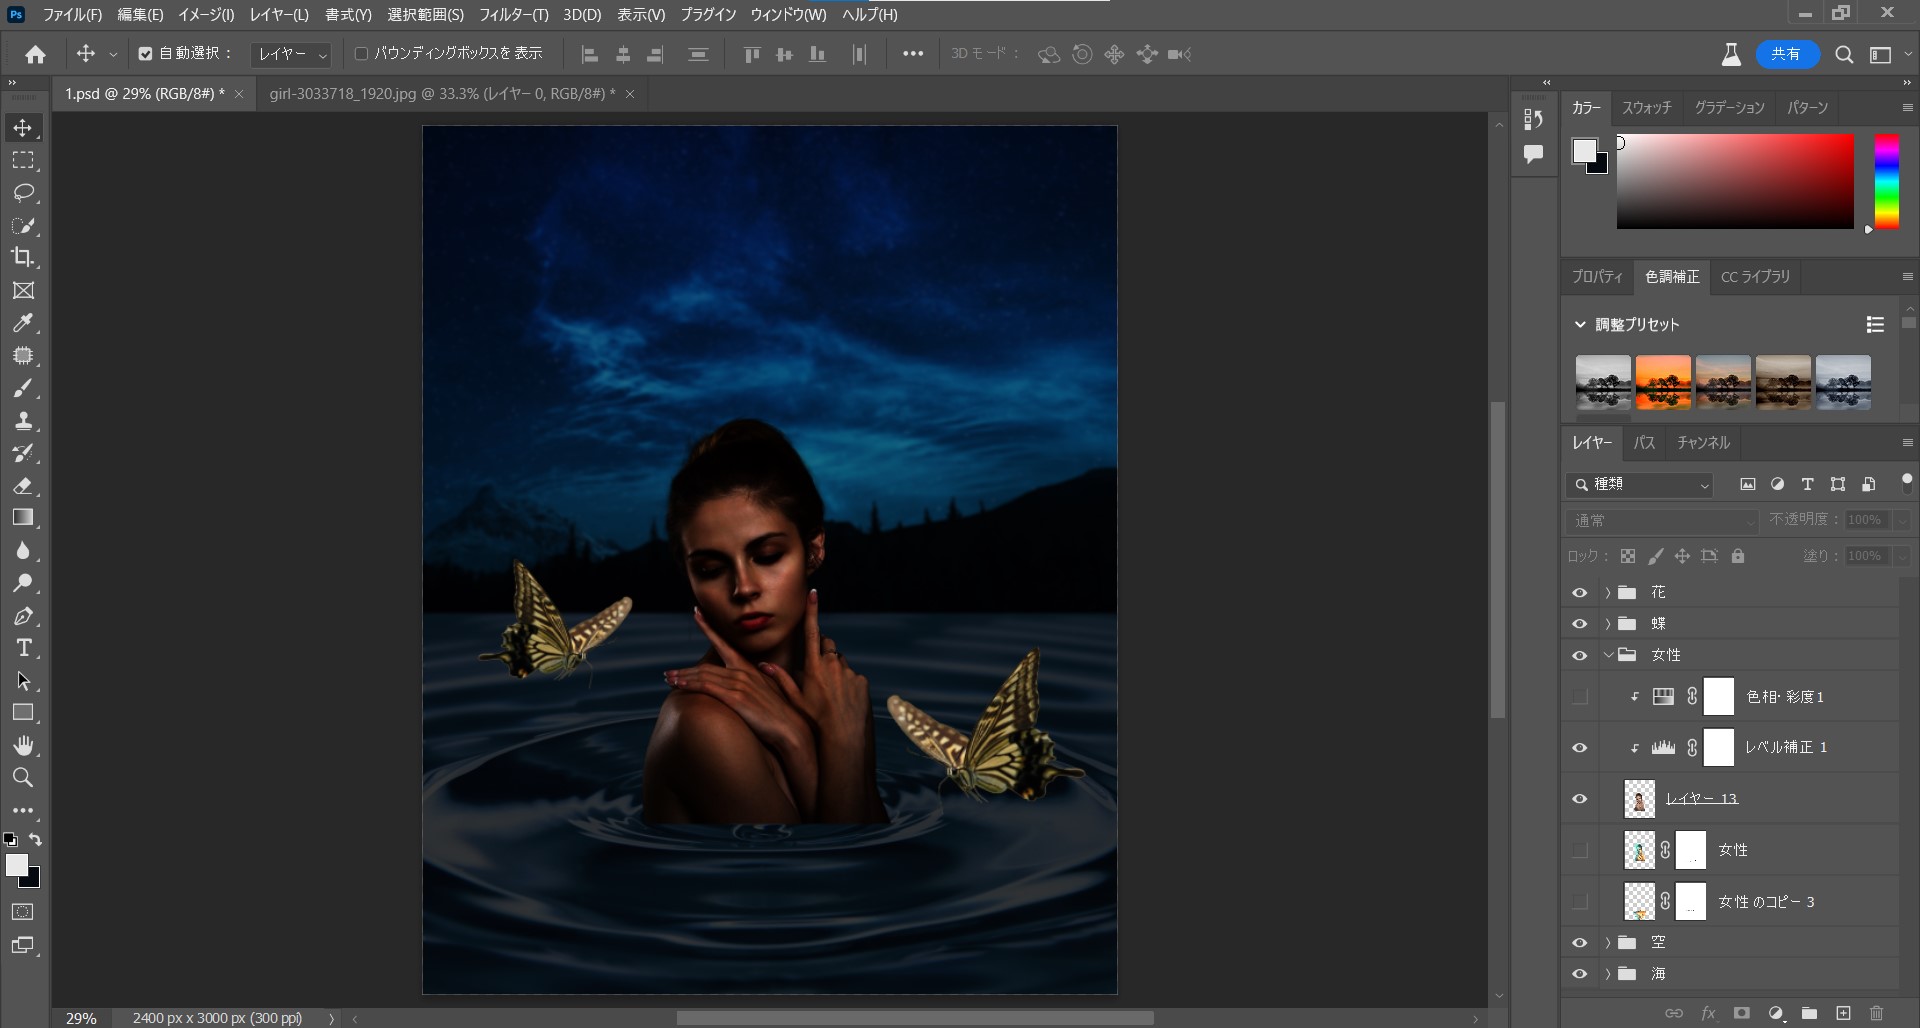Select the Dodge tool
Image resolution: width=1920 pixels, height=1028 pixels.
(x=23, y=583)
